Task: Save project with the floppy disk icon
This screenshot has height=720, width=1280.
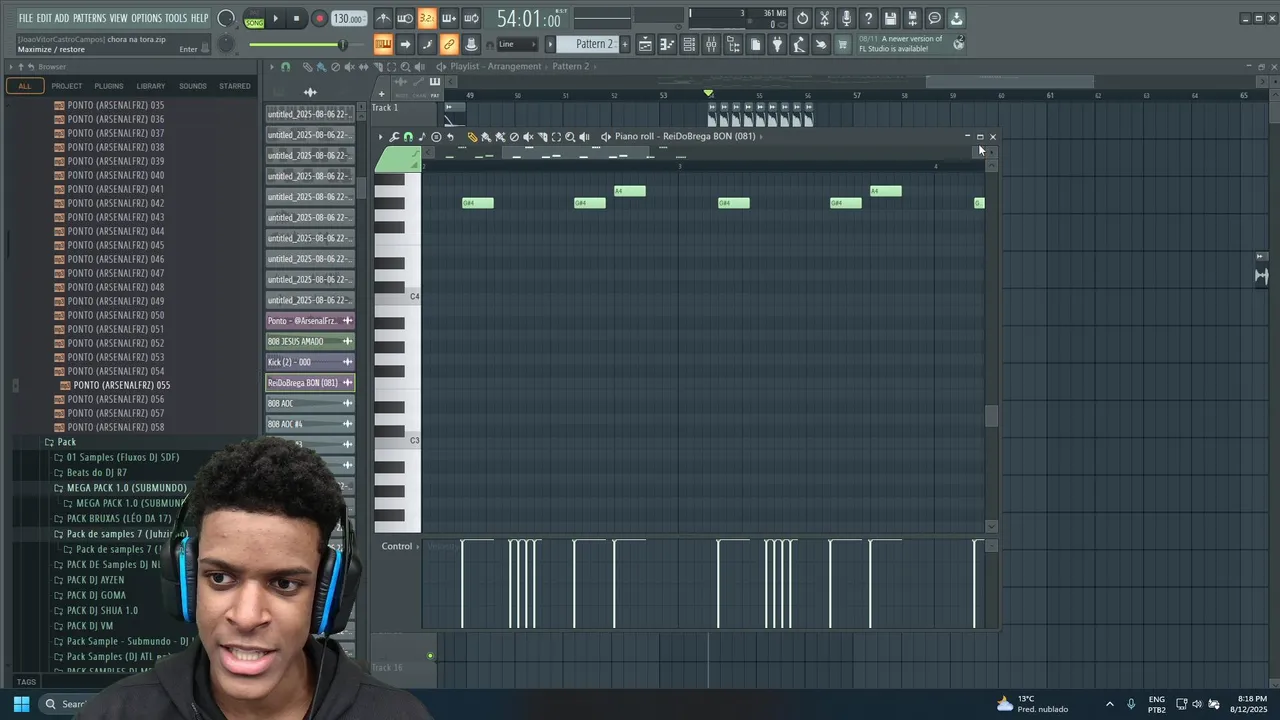Action: pyautogui.click(x=890, y=18)
